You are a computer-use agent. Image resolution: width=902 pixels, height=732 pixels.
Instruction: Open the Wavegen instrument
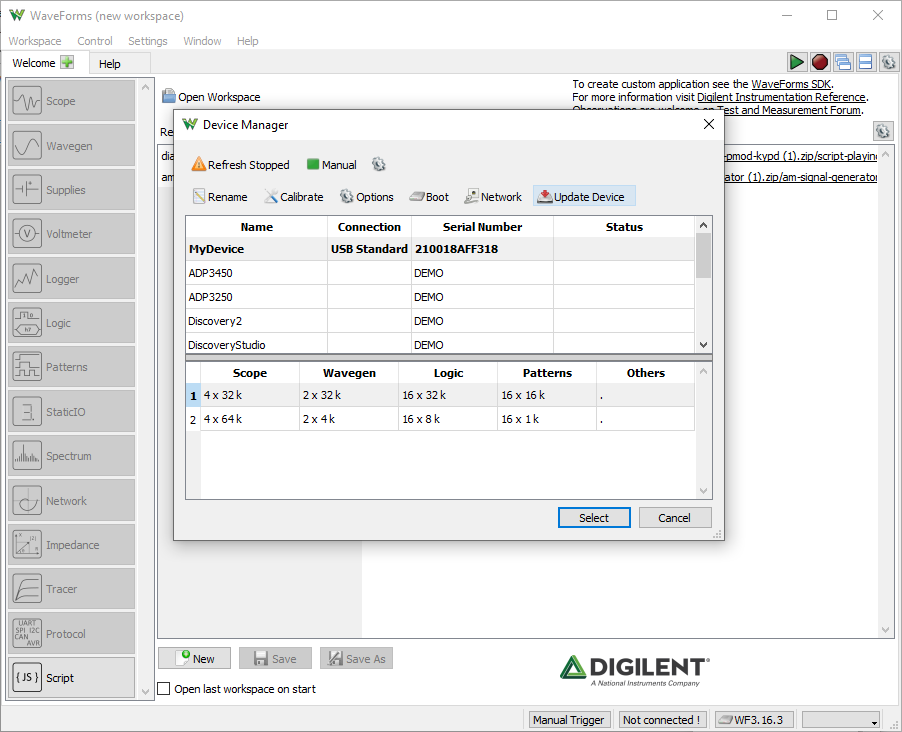click(x=71, y=146)
